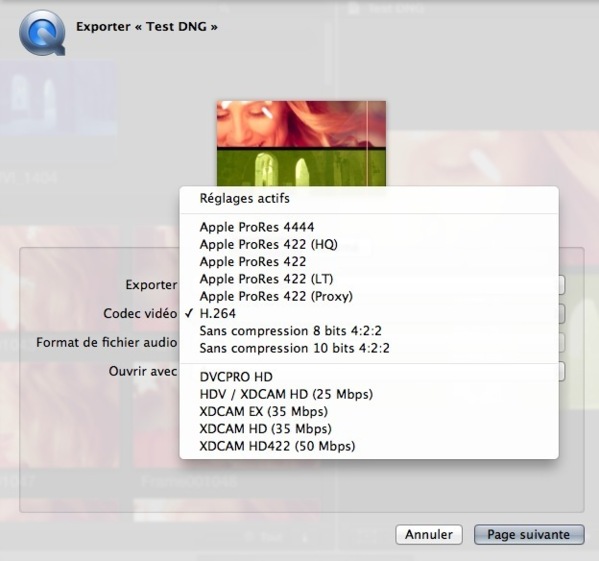Select DVCPRO HD codec
The width and height of the screenshot is (599, 561).
point(369,377)
